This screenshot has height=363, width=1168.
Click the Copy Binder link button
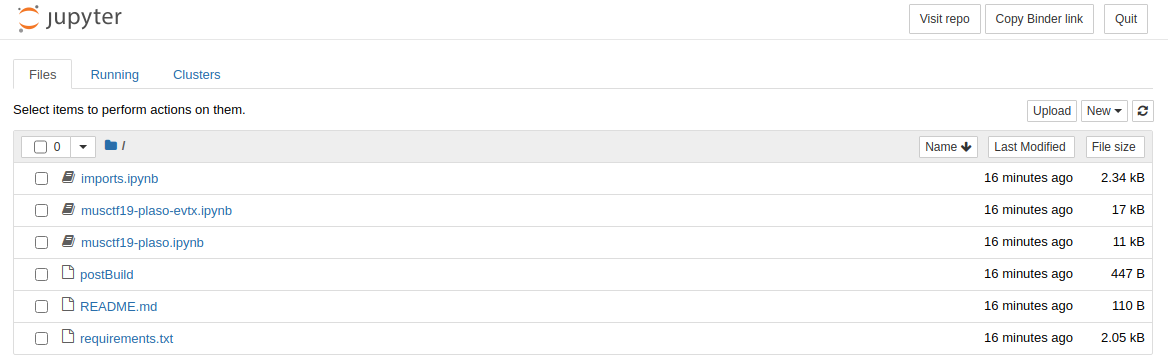1039,19
